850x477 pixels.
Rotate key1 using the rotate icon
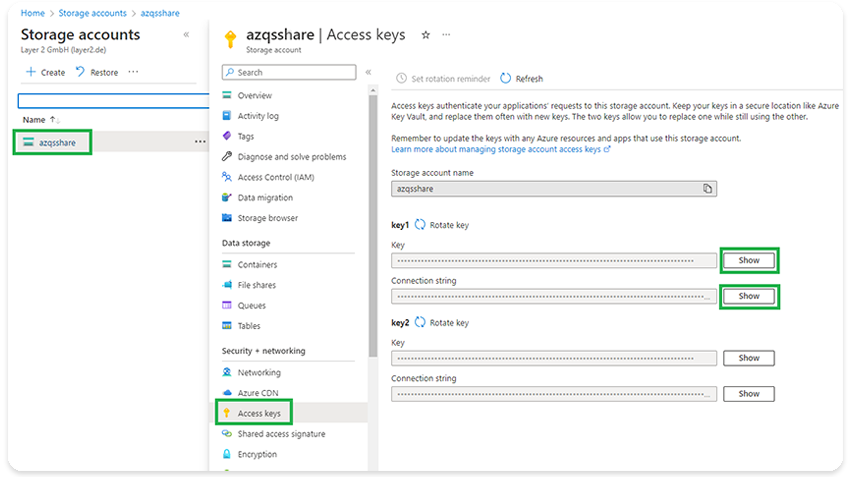tap(421, 225)
